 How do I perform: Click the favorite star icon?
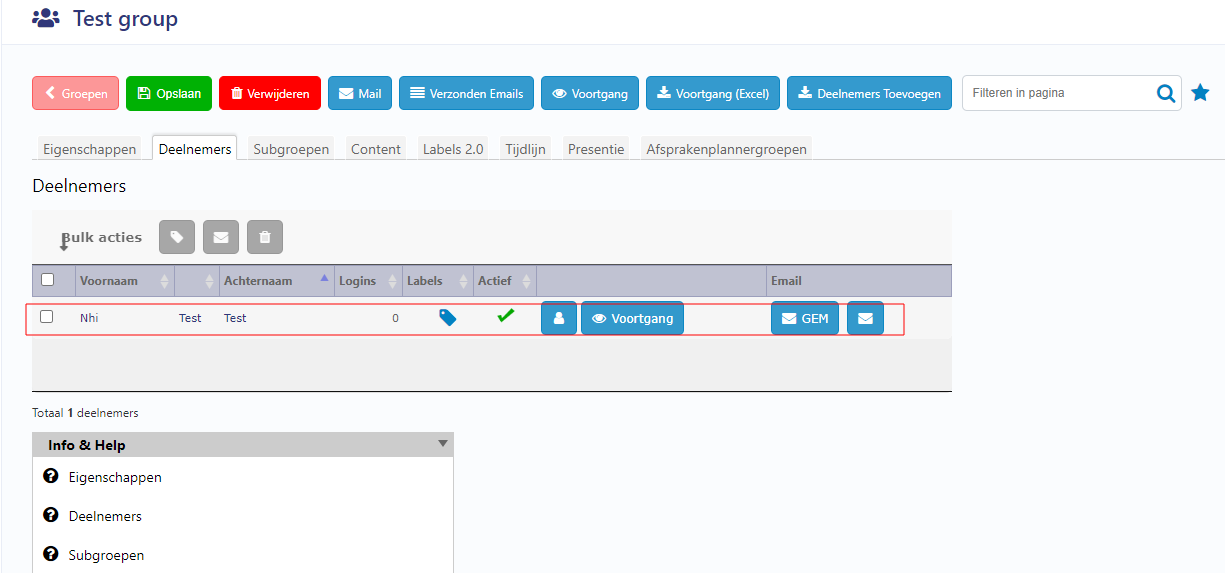point(1200,93)
